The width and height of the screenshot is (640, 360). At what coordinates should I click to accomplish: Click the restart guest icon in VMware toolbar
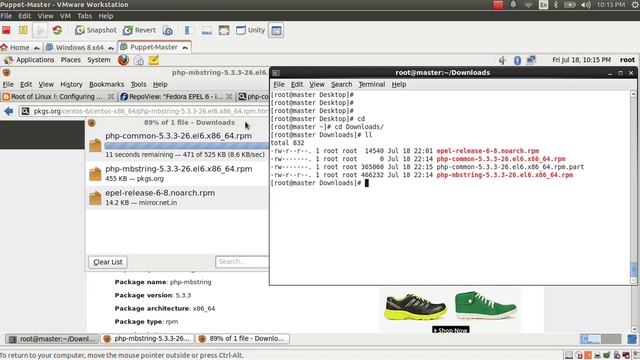(x=57, y=30)
